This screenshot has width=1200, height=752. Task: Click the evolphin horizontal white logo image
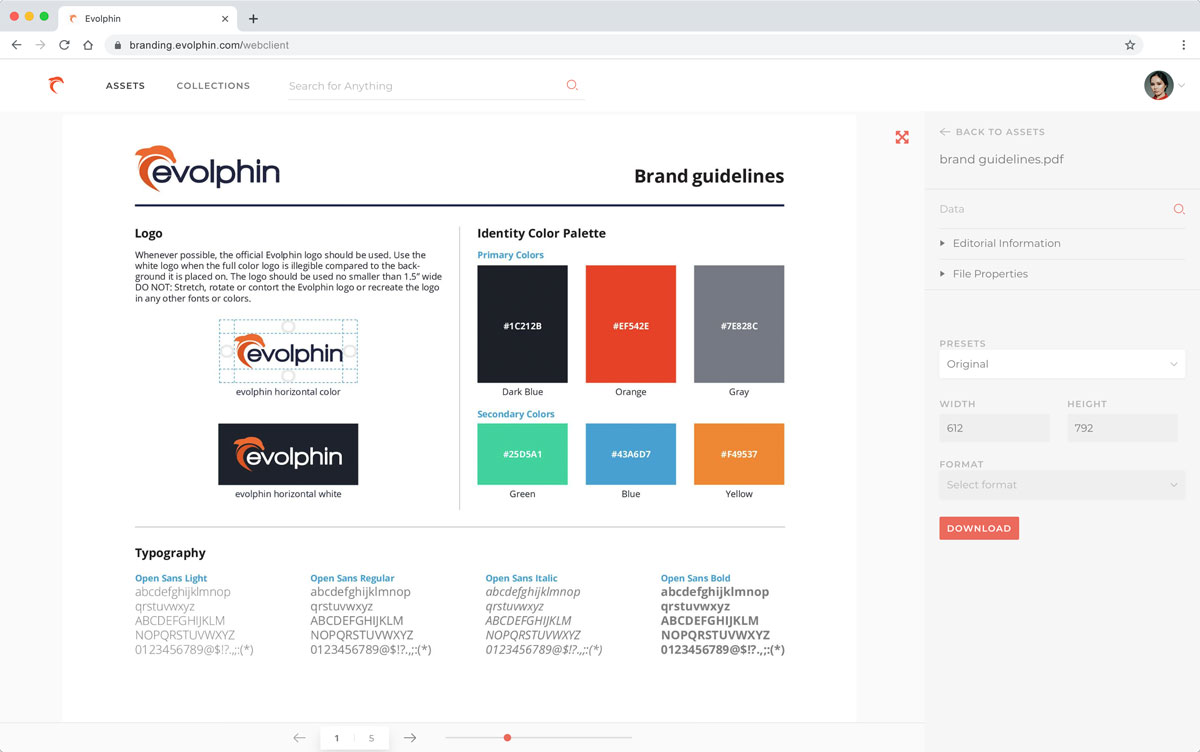pos(288,455)
